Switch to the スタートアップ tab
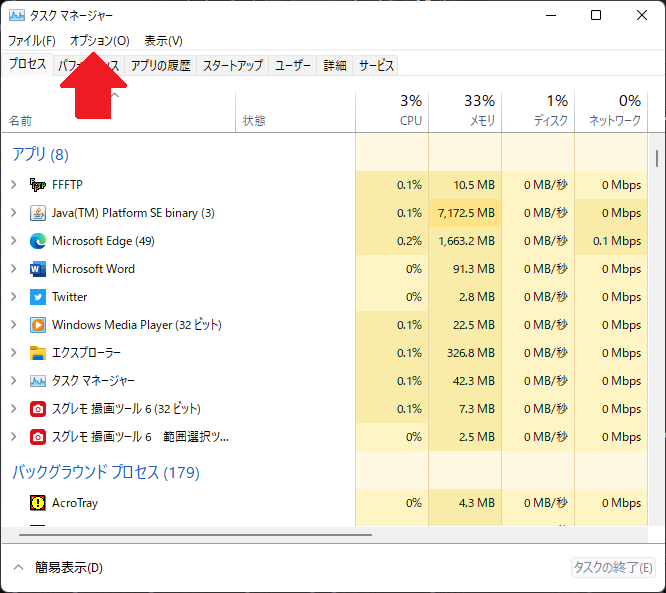 (233, 65)
